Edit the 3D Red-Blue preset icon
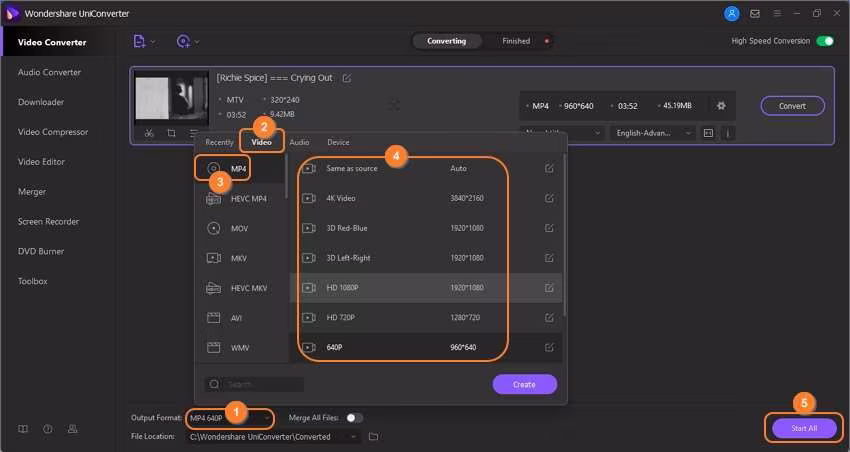Viewport: 850px width, 452px height. point(549,228)
